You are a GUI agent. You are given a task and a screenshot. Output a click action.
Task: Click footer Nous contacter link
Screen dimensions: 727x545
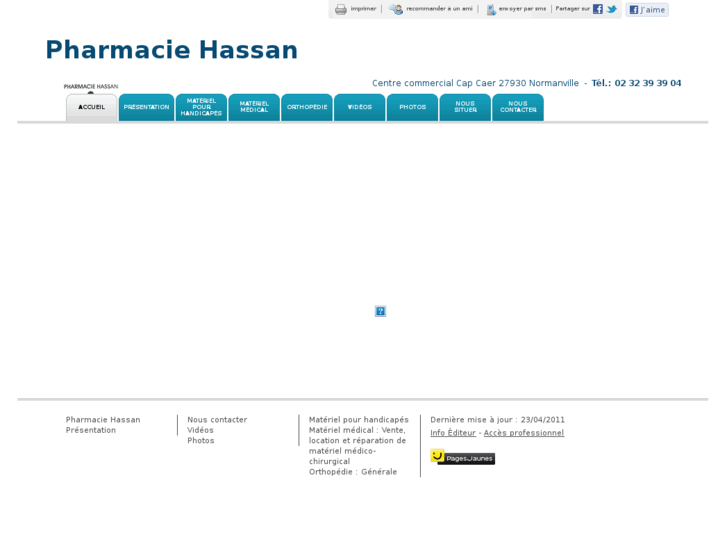tap(217, 420)
